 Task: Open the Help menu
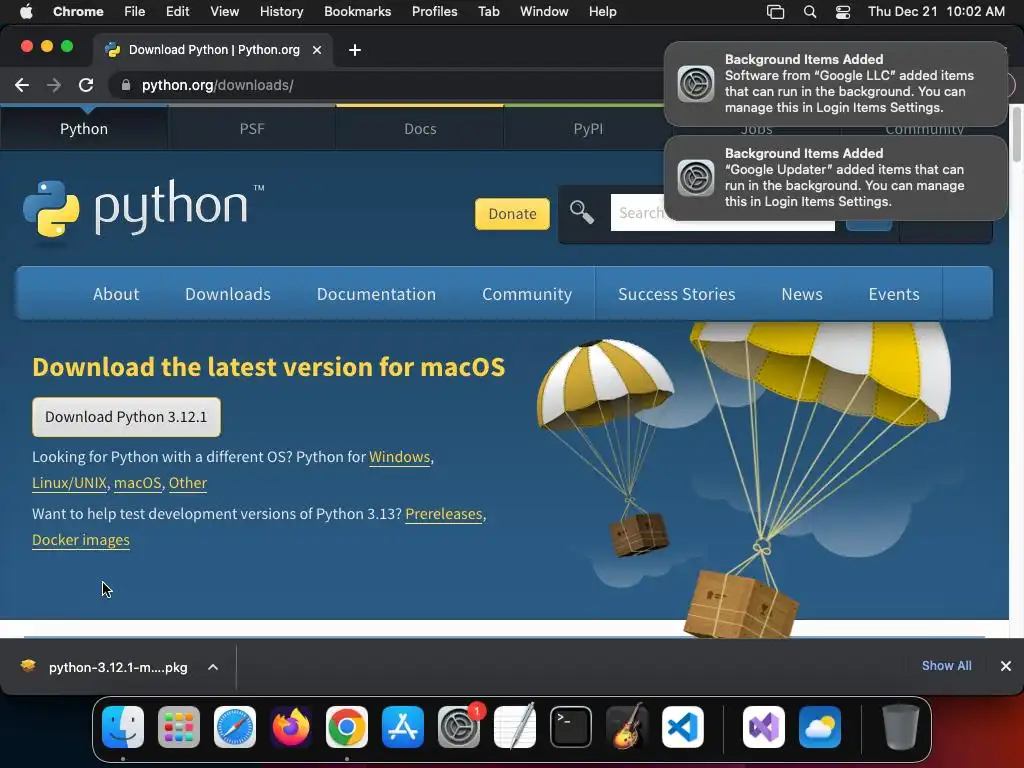click(602, 12)
